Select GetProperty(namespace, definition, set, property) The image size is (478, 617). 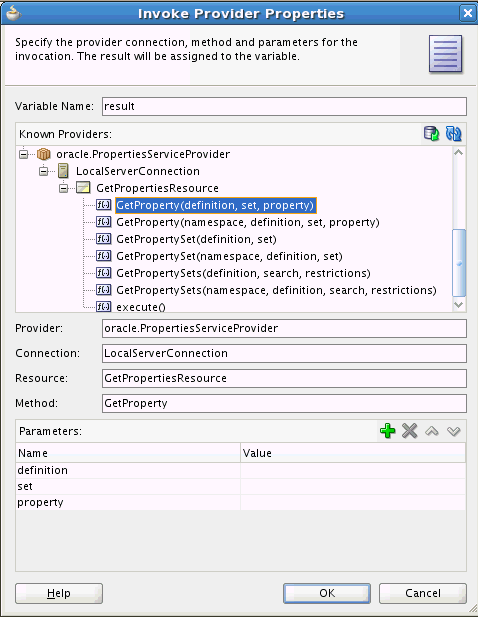pyautogui.click(x=248, y=222)
